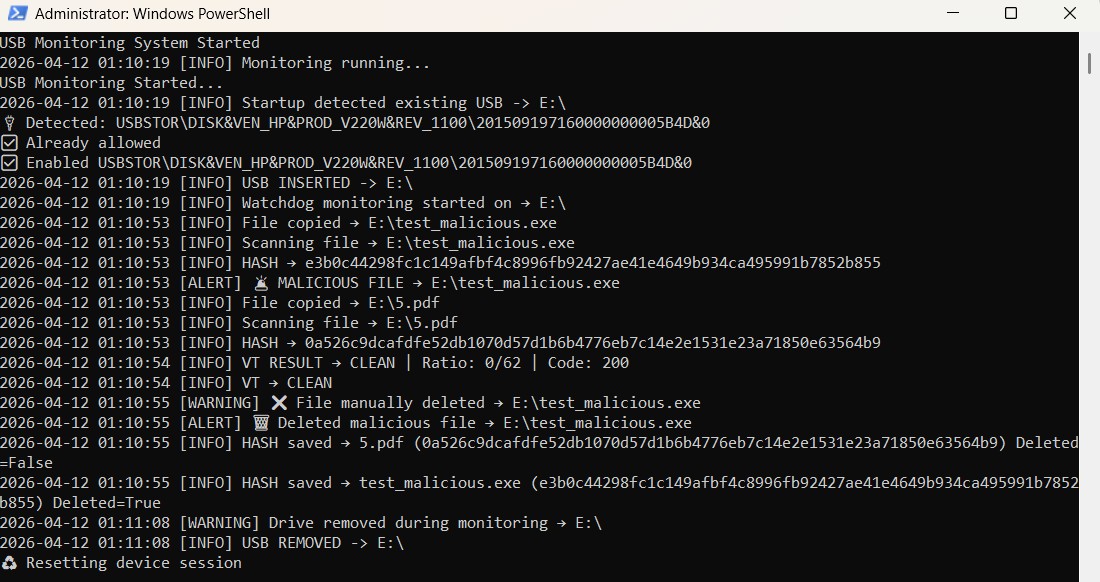The width and height of the screenshot is (1100, 582).
Task: Click the PowerShell icon in the title bar
Action: (14, 14)
